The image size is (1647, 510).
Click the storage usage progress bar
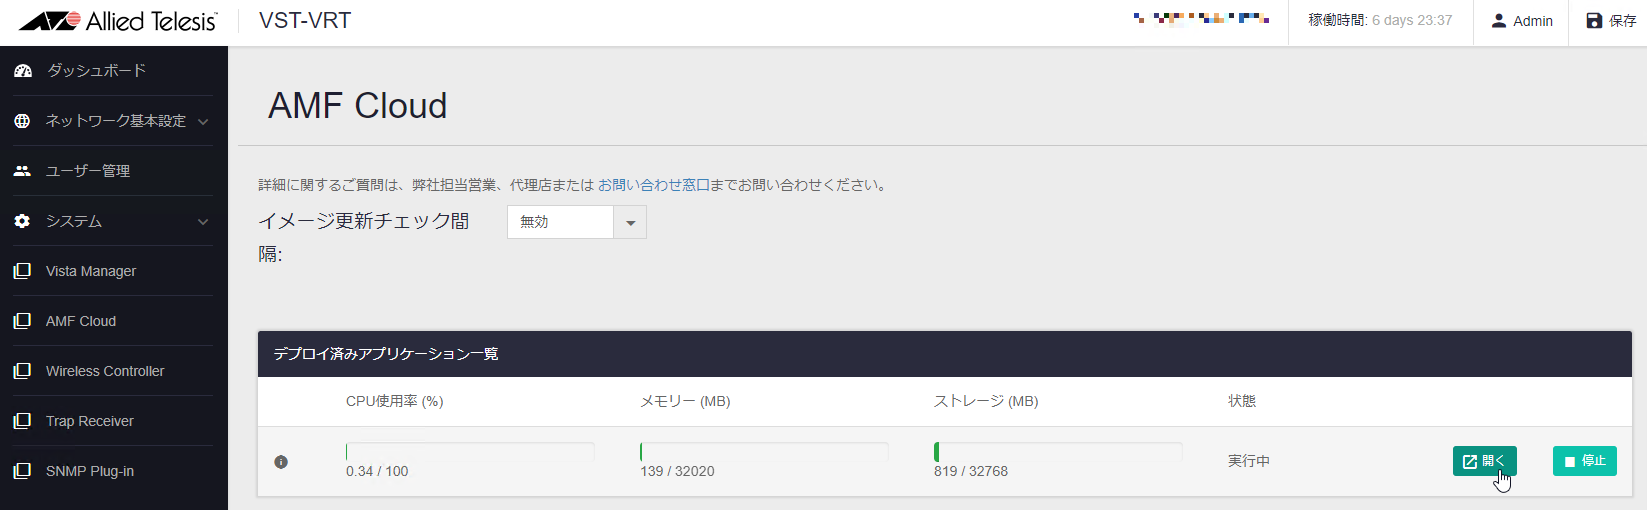tap(1058, 452)
